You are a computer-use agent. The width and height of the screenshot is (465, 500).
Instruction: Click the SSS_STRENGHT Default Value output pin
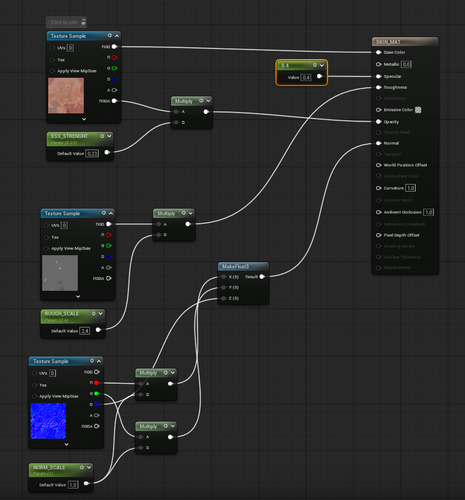(x=107, y=152)
